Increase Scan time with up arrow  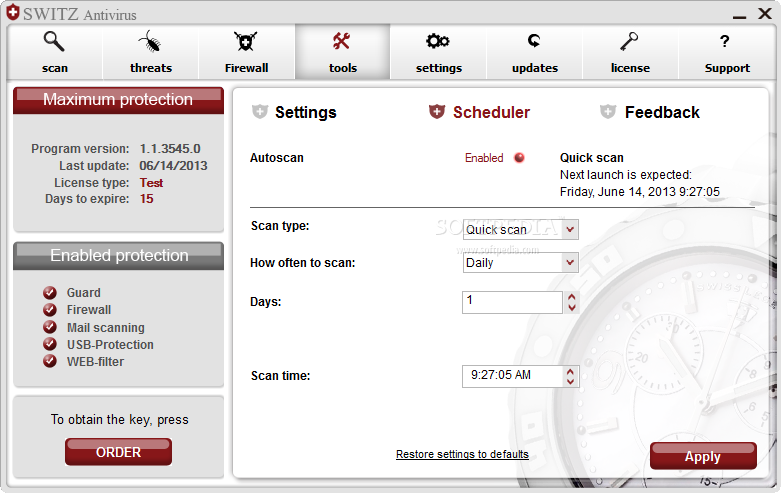pos(570,371)
